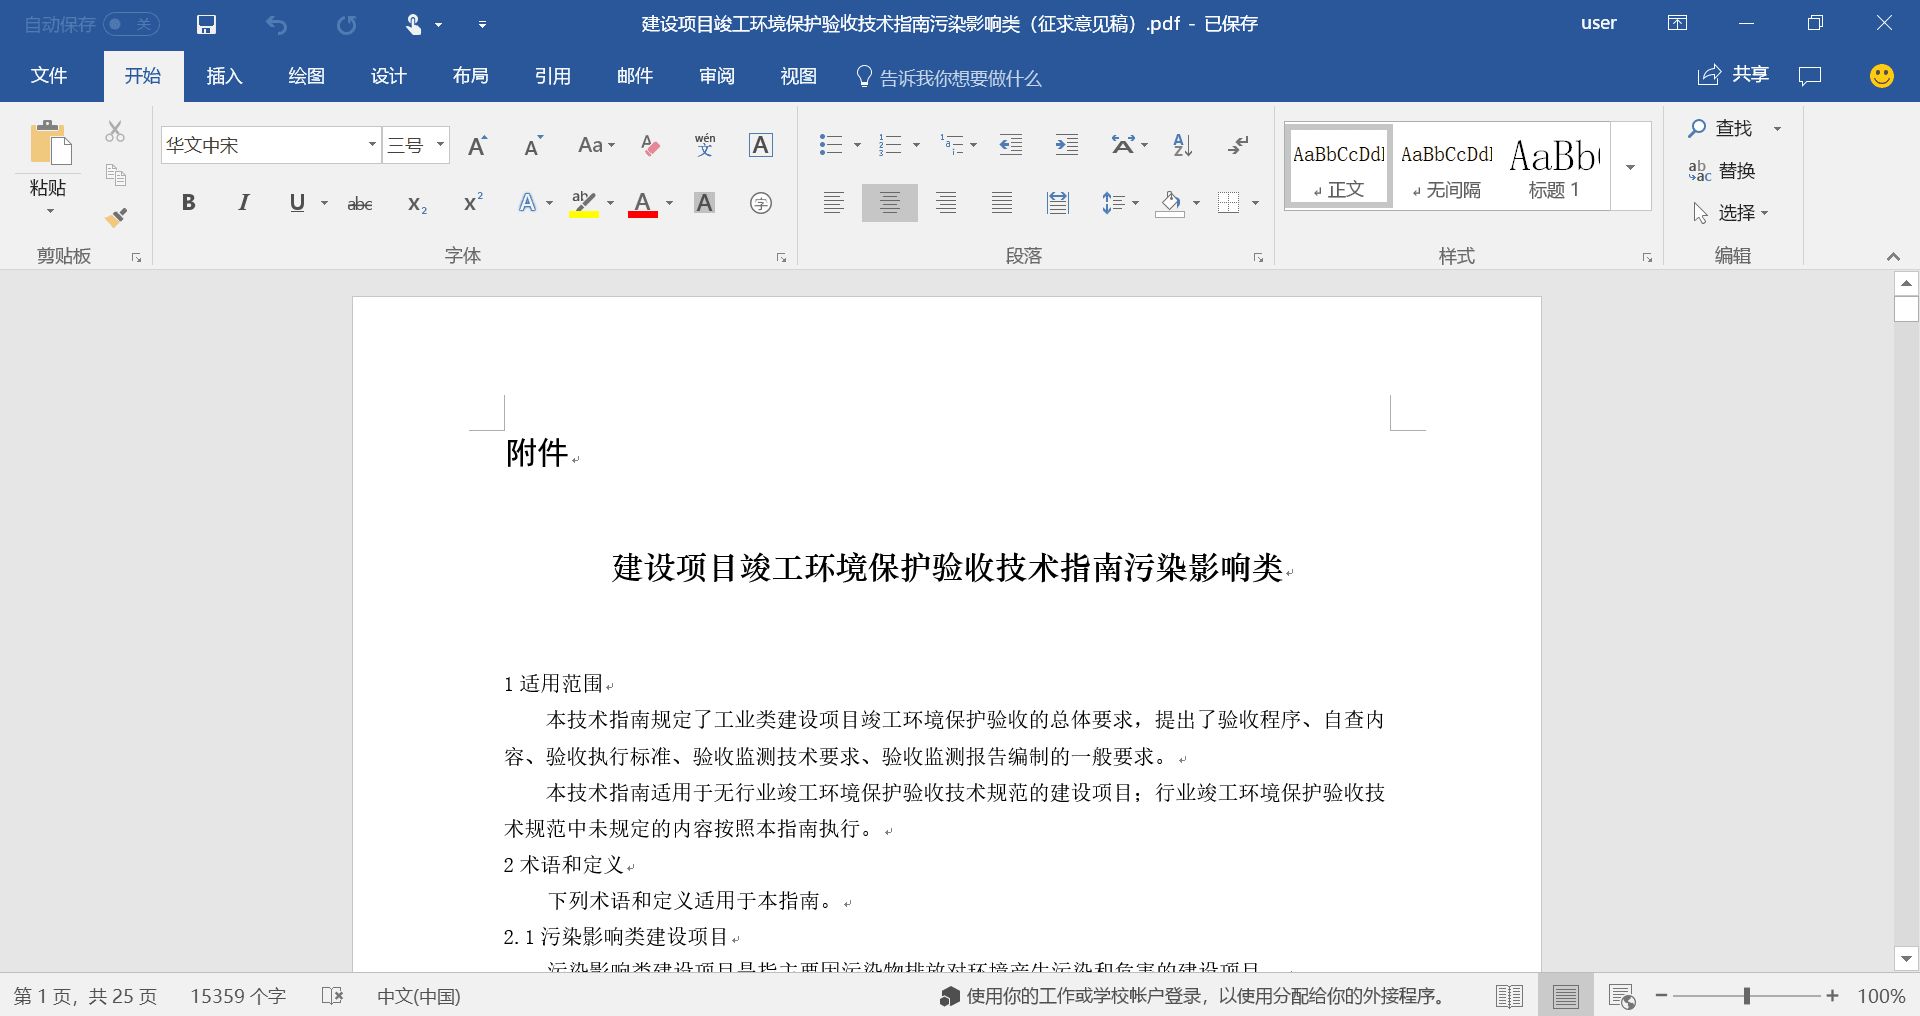Click the Redo arrow icon
Screen dimensions: 1920x1016
click(x=346, y=24)
